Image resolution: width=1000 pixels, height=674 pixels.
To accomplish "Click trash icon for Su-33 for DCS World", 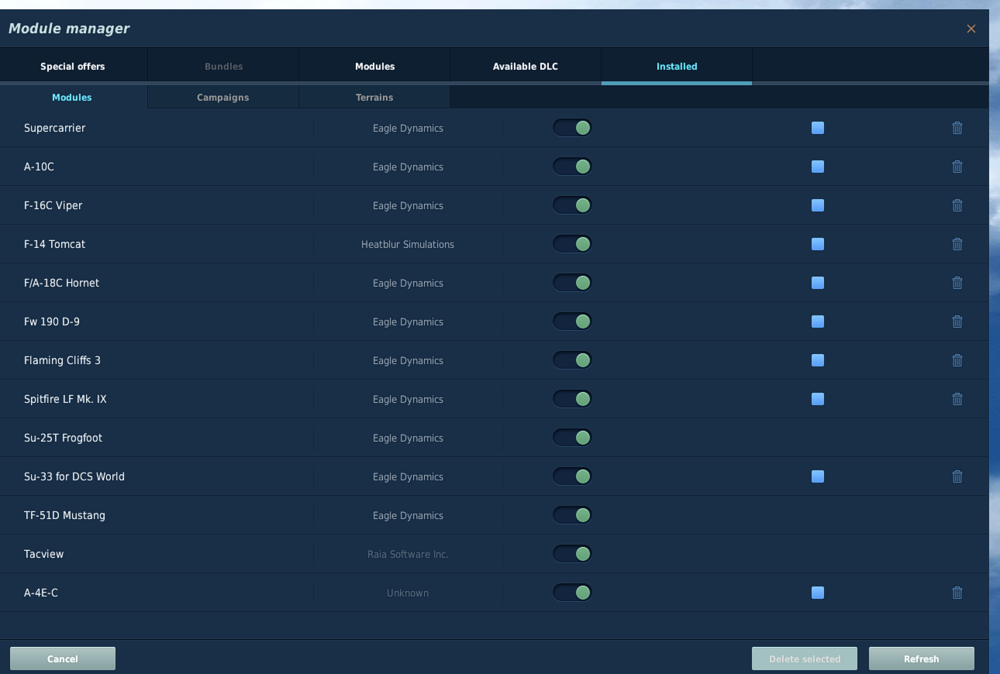I will 957,476.
